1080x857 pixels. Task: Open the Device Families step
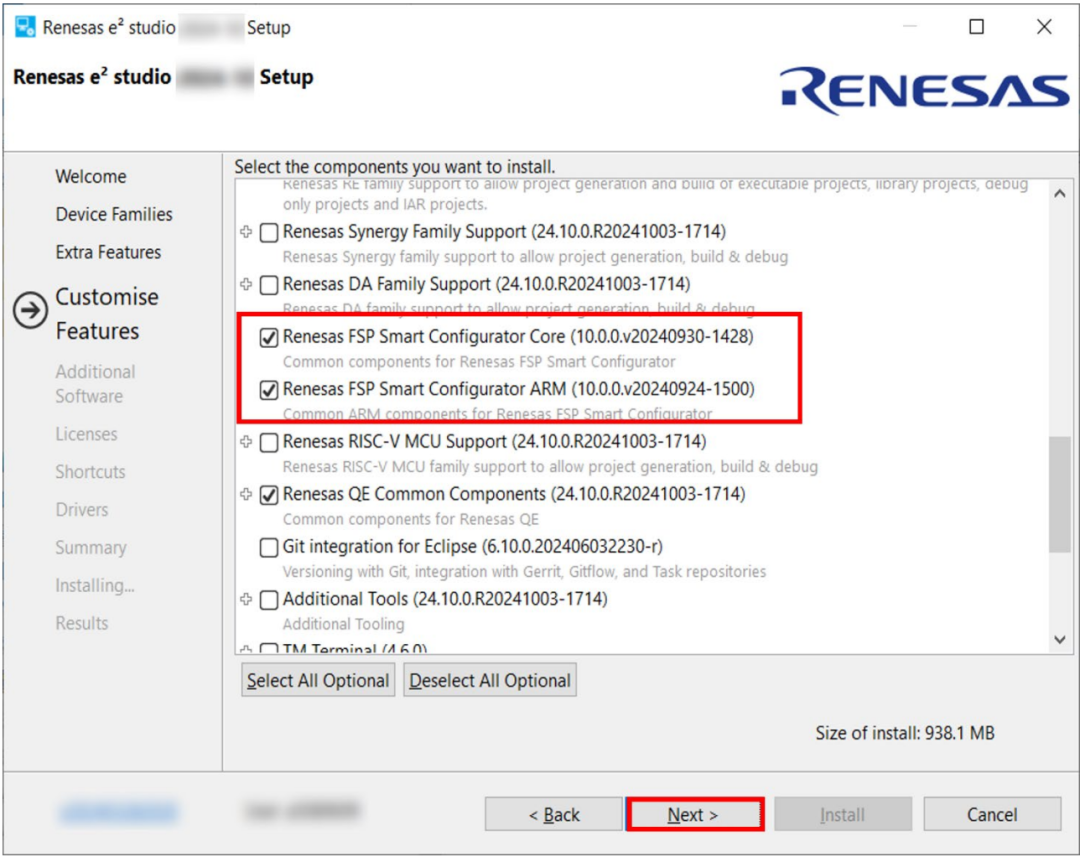pyautogui.click(x=114, y=215)
